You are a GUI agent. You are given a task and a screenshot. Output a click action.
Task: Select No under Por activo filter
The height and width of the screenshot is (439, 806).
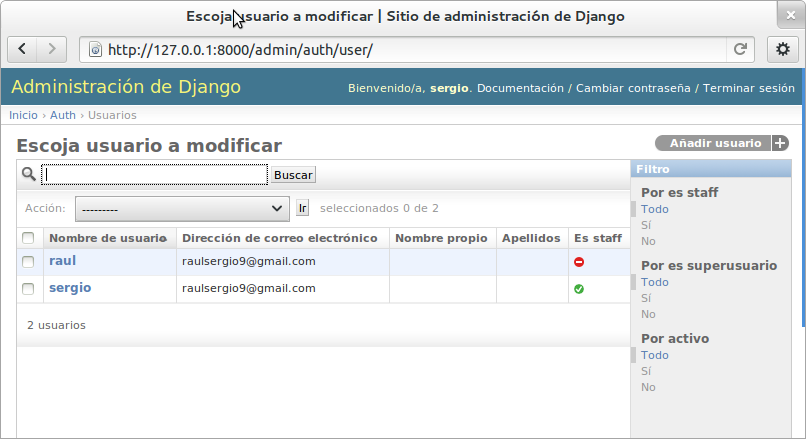(x=648, y=387)
